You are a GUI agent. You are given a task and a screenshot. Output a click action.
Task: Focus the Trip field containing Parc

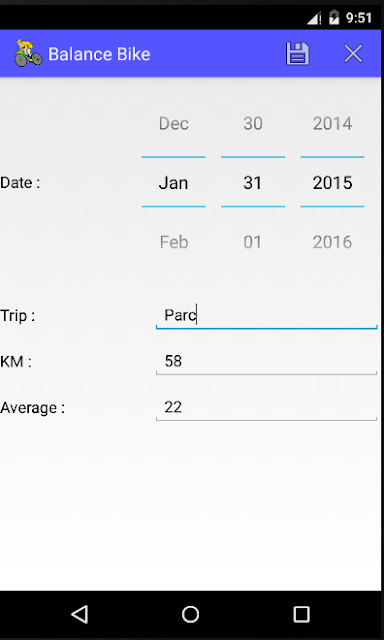point(266,316)
